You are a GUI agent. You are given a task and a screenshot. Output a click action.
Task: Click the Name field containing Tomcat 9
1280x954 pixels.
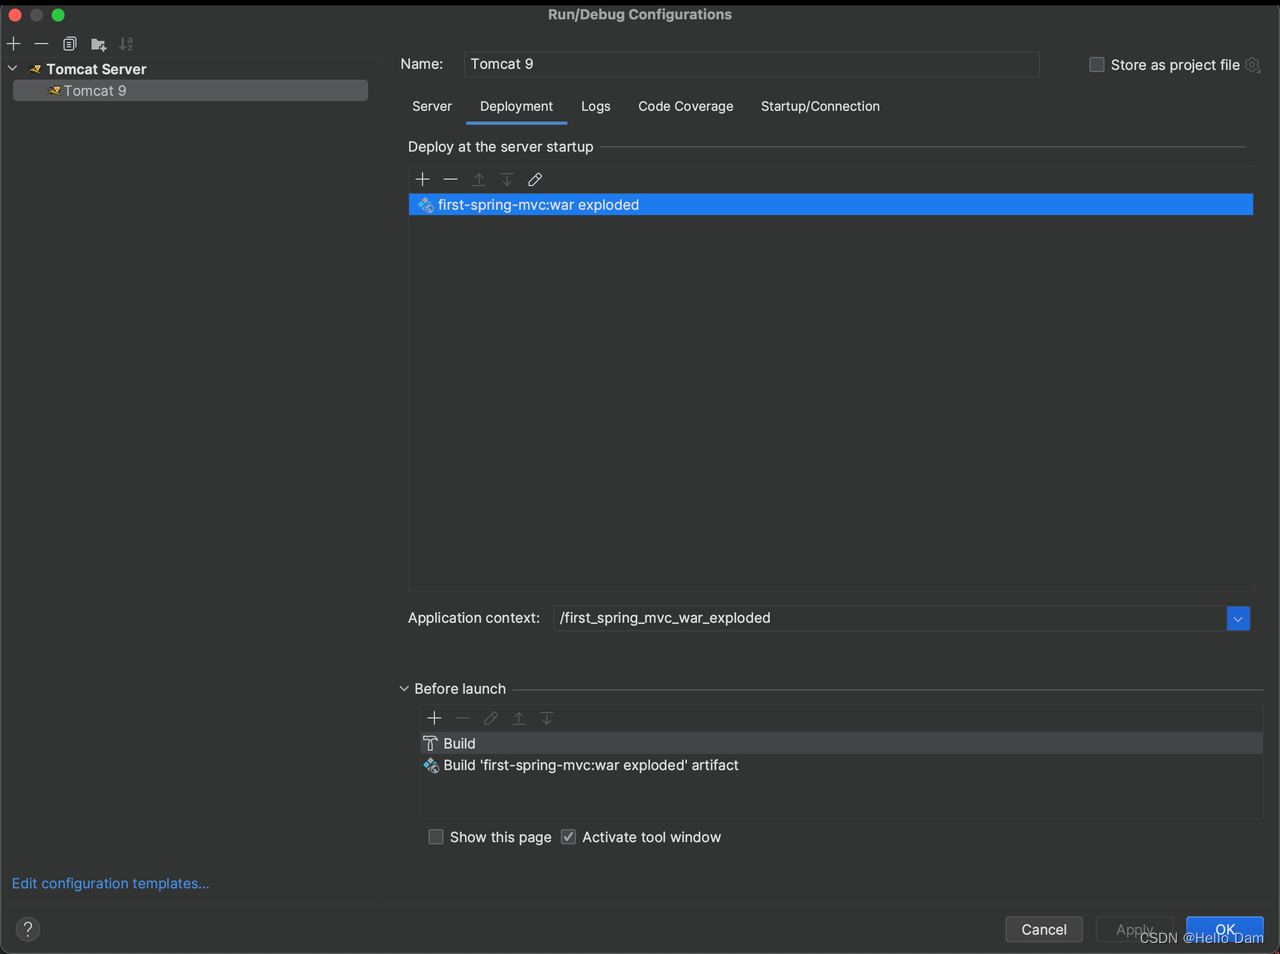(751, 64)
